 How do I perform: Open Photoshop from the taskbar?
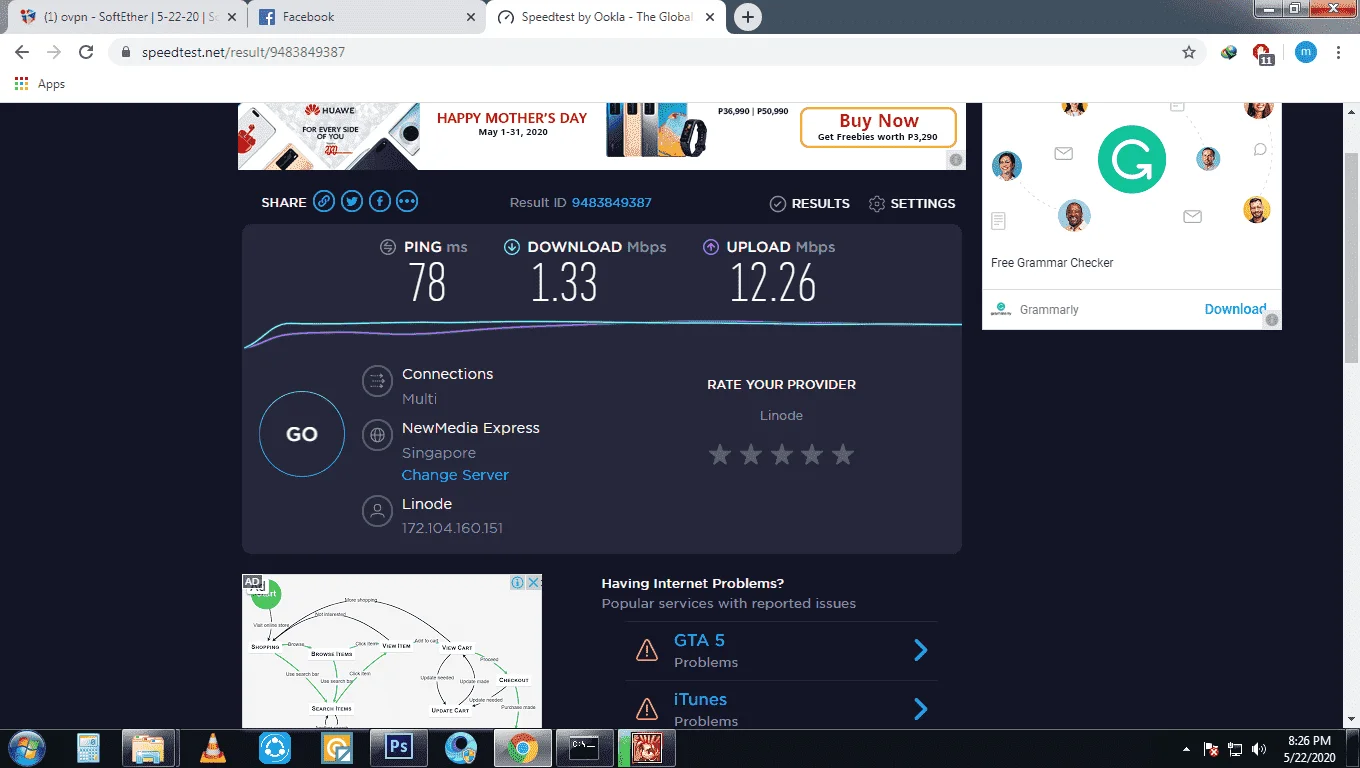tap(398, 748)
